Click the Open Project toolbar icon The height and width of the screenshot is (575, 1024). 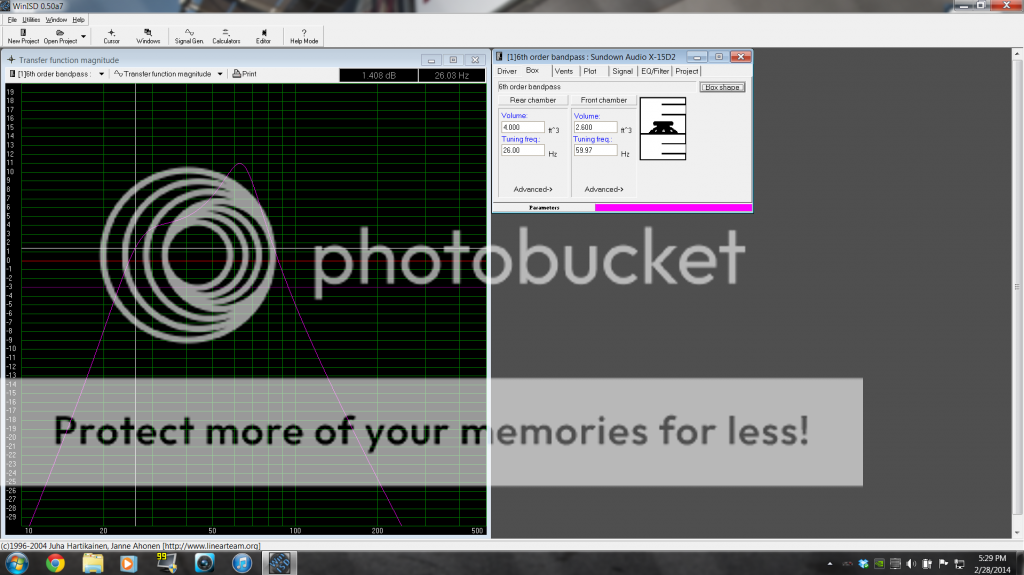click(x=60, y=36)
